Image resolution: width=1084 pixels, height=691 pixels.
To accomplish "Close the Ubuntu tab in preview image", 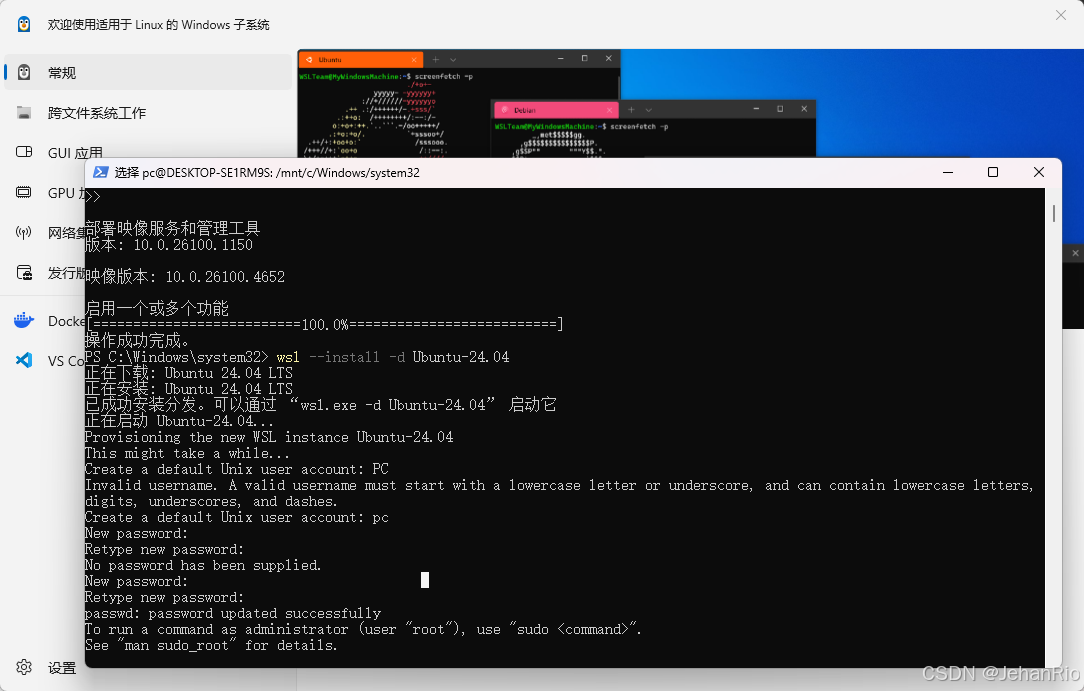I will click(413, 60).
